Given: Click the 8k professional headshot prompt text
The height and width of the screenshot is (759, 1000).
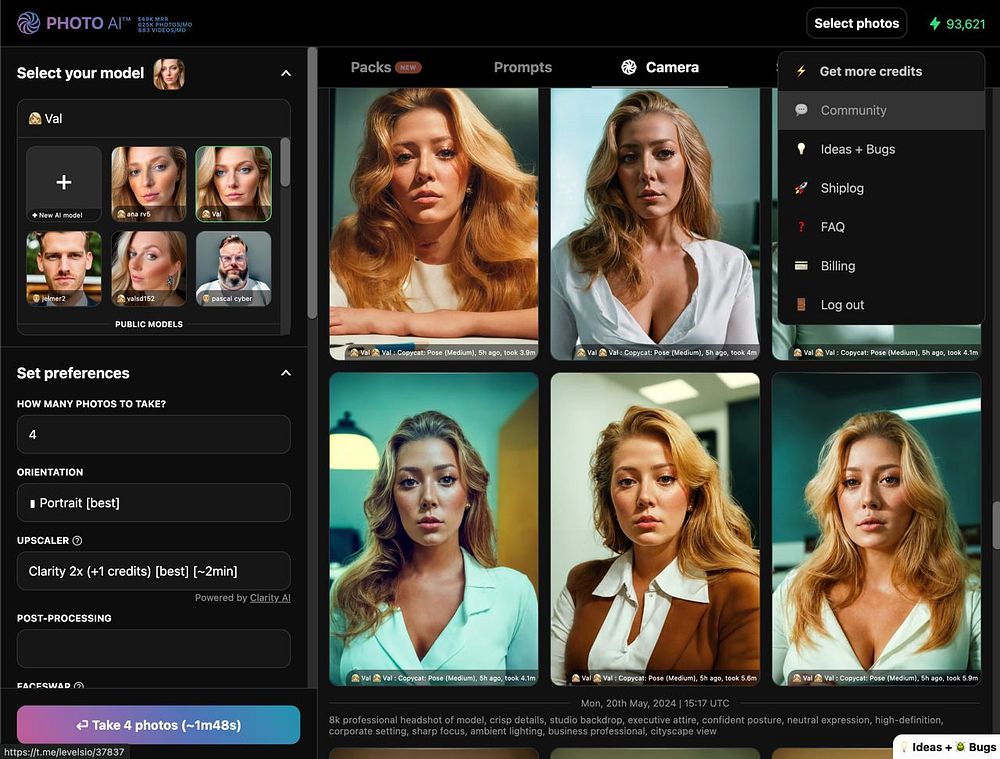Looking at the screenshot, I should [636, 725].
